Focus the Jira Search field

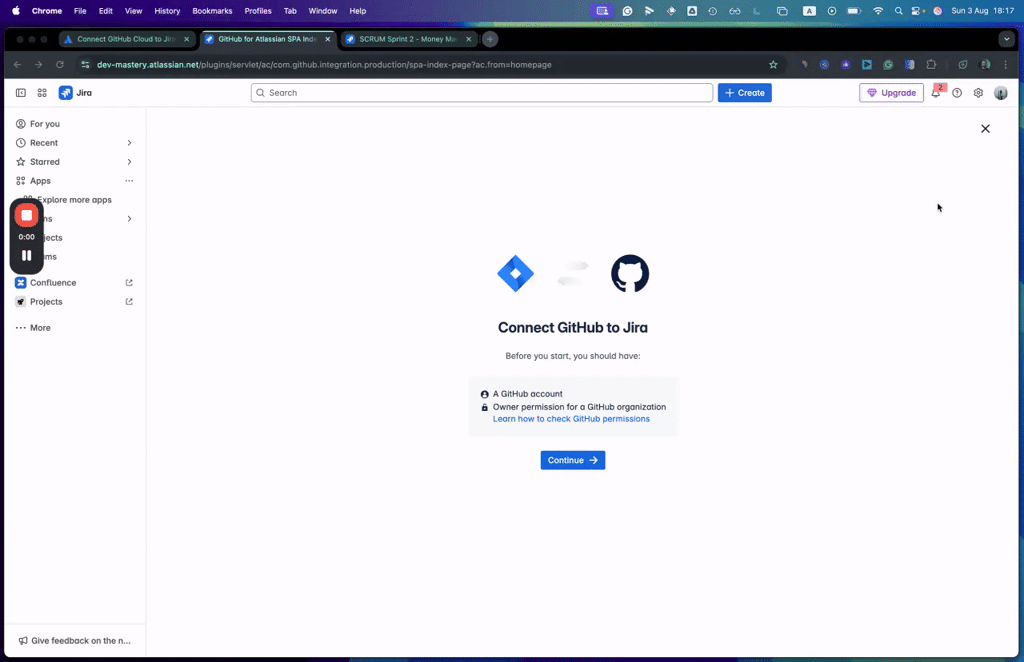point(481,93)
